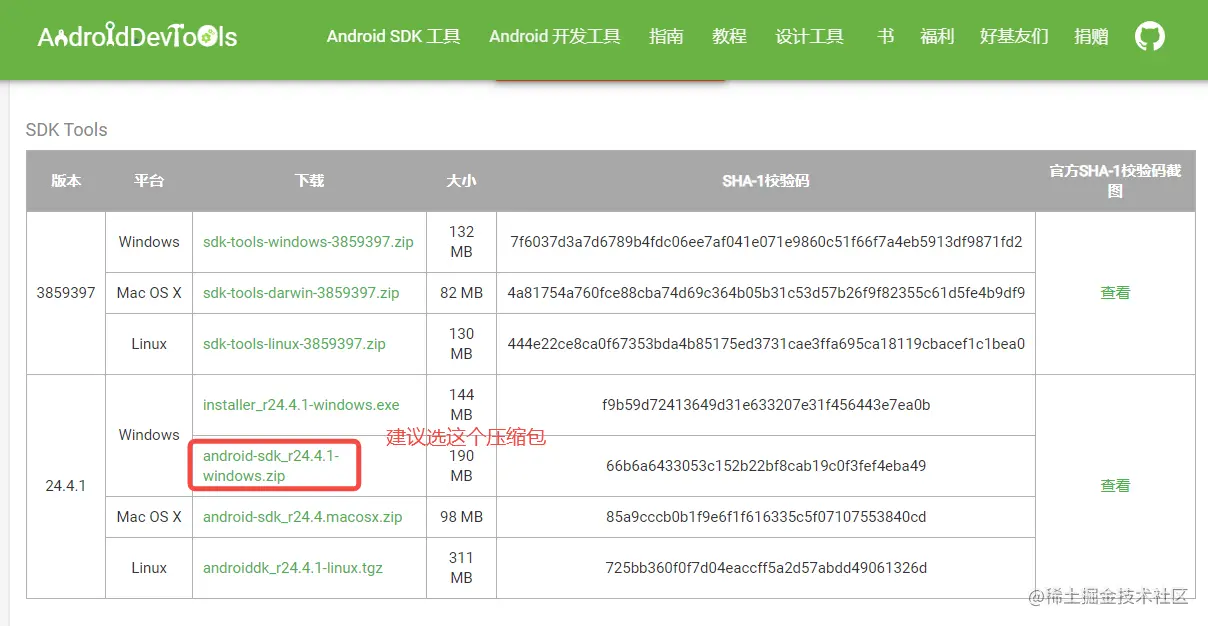Click Mac OS X cell beside sdk-tools-darwin
The image size is (1208, 626).
pyautogui.click(x=149, y=293)
